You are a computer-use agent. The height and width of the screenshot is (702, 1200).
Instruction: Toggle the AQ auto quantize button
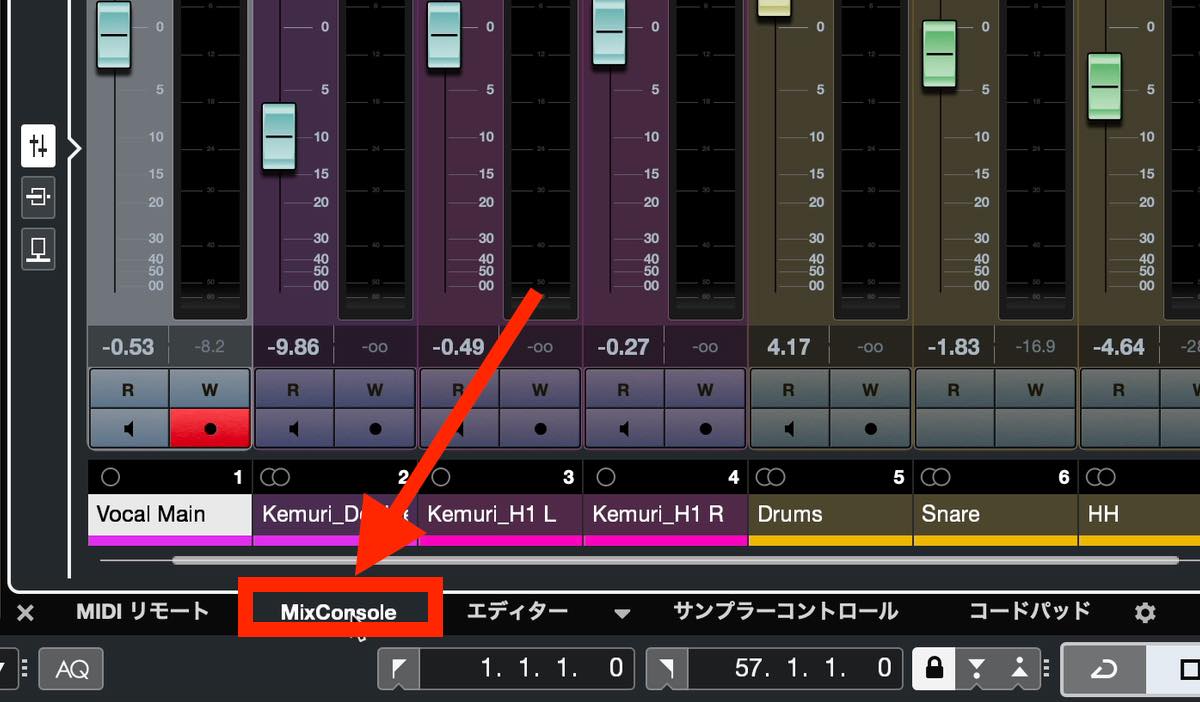pos(71,668)
